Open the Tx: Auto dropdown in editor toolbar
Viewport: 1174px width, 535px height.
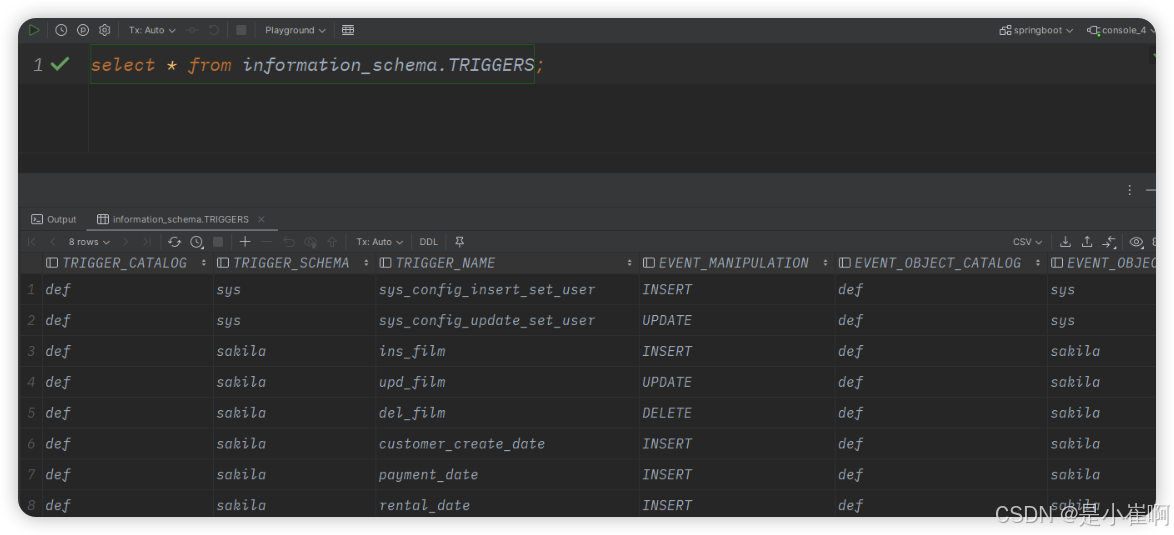tap(152, 30)
